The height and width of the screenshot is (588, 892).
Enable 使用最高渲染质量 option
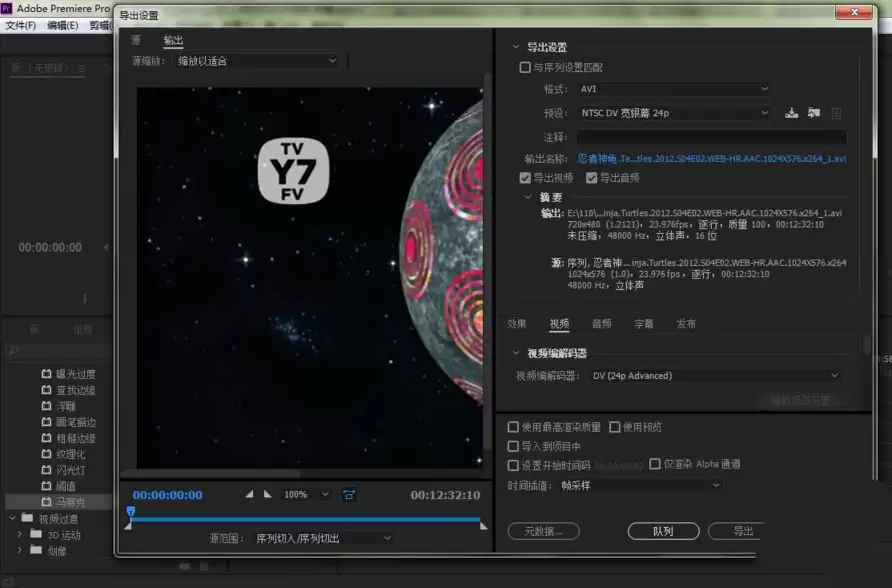pyautogui.click(x=515, y=426)
